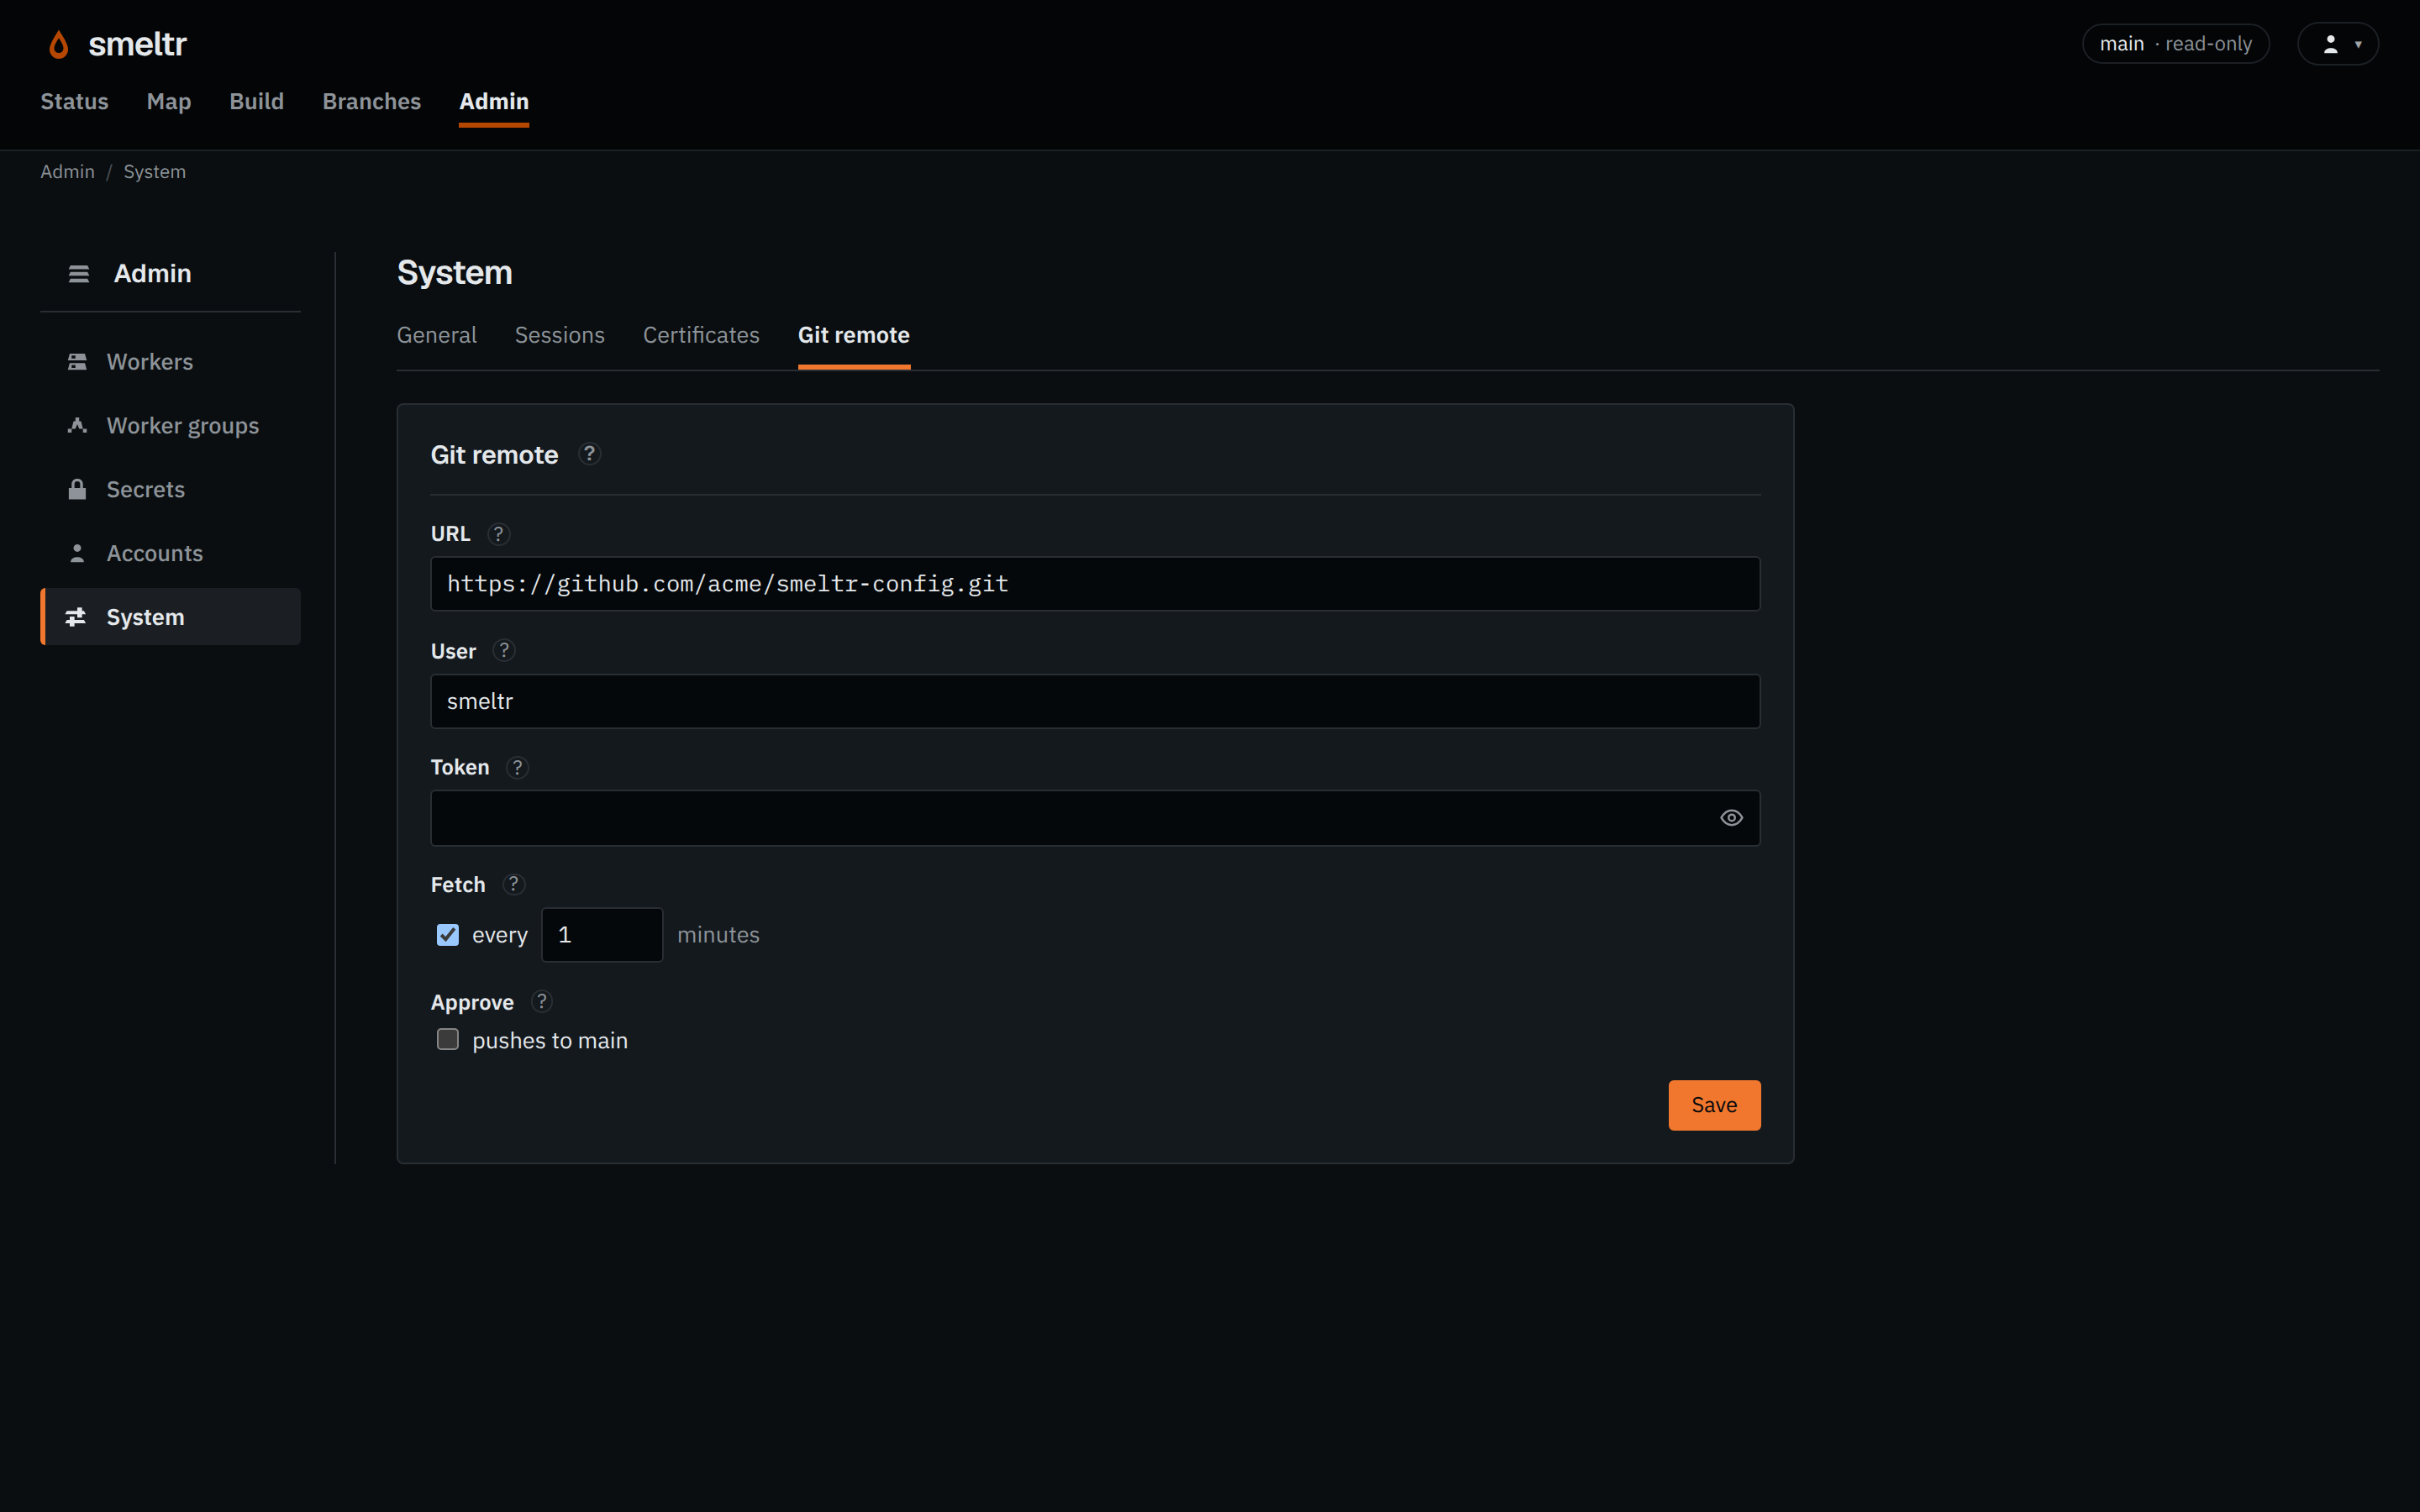2420x1512 pixels.
Task: Click the Accounts person icon
Action: [77, 553]
